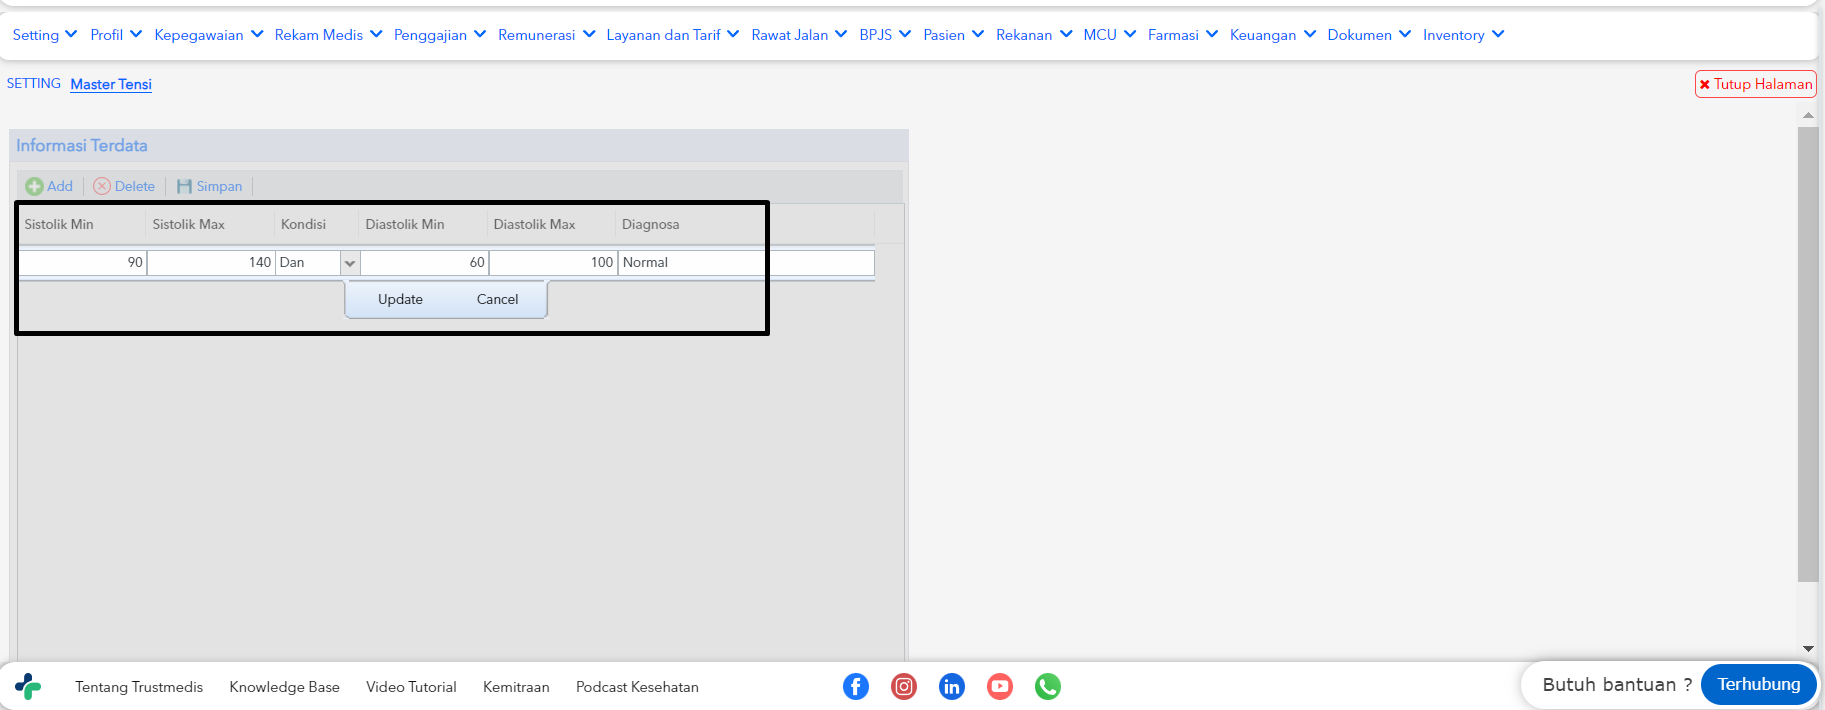
Task: Click the scrollbar up arrow
Action: click(x=1807, y=115)
